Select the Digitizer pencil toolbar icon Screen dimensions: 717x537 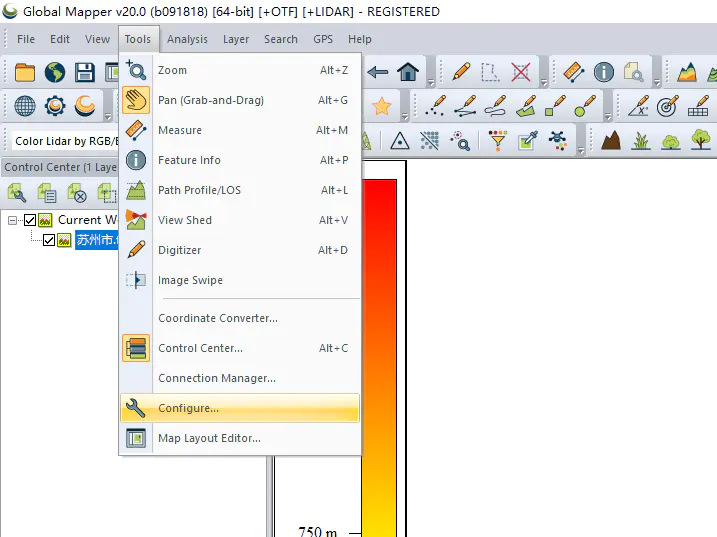click(x=461, y=72)
